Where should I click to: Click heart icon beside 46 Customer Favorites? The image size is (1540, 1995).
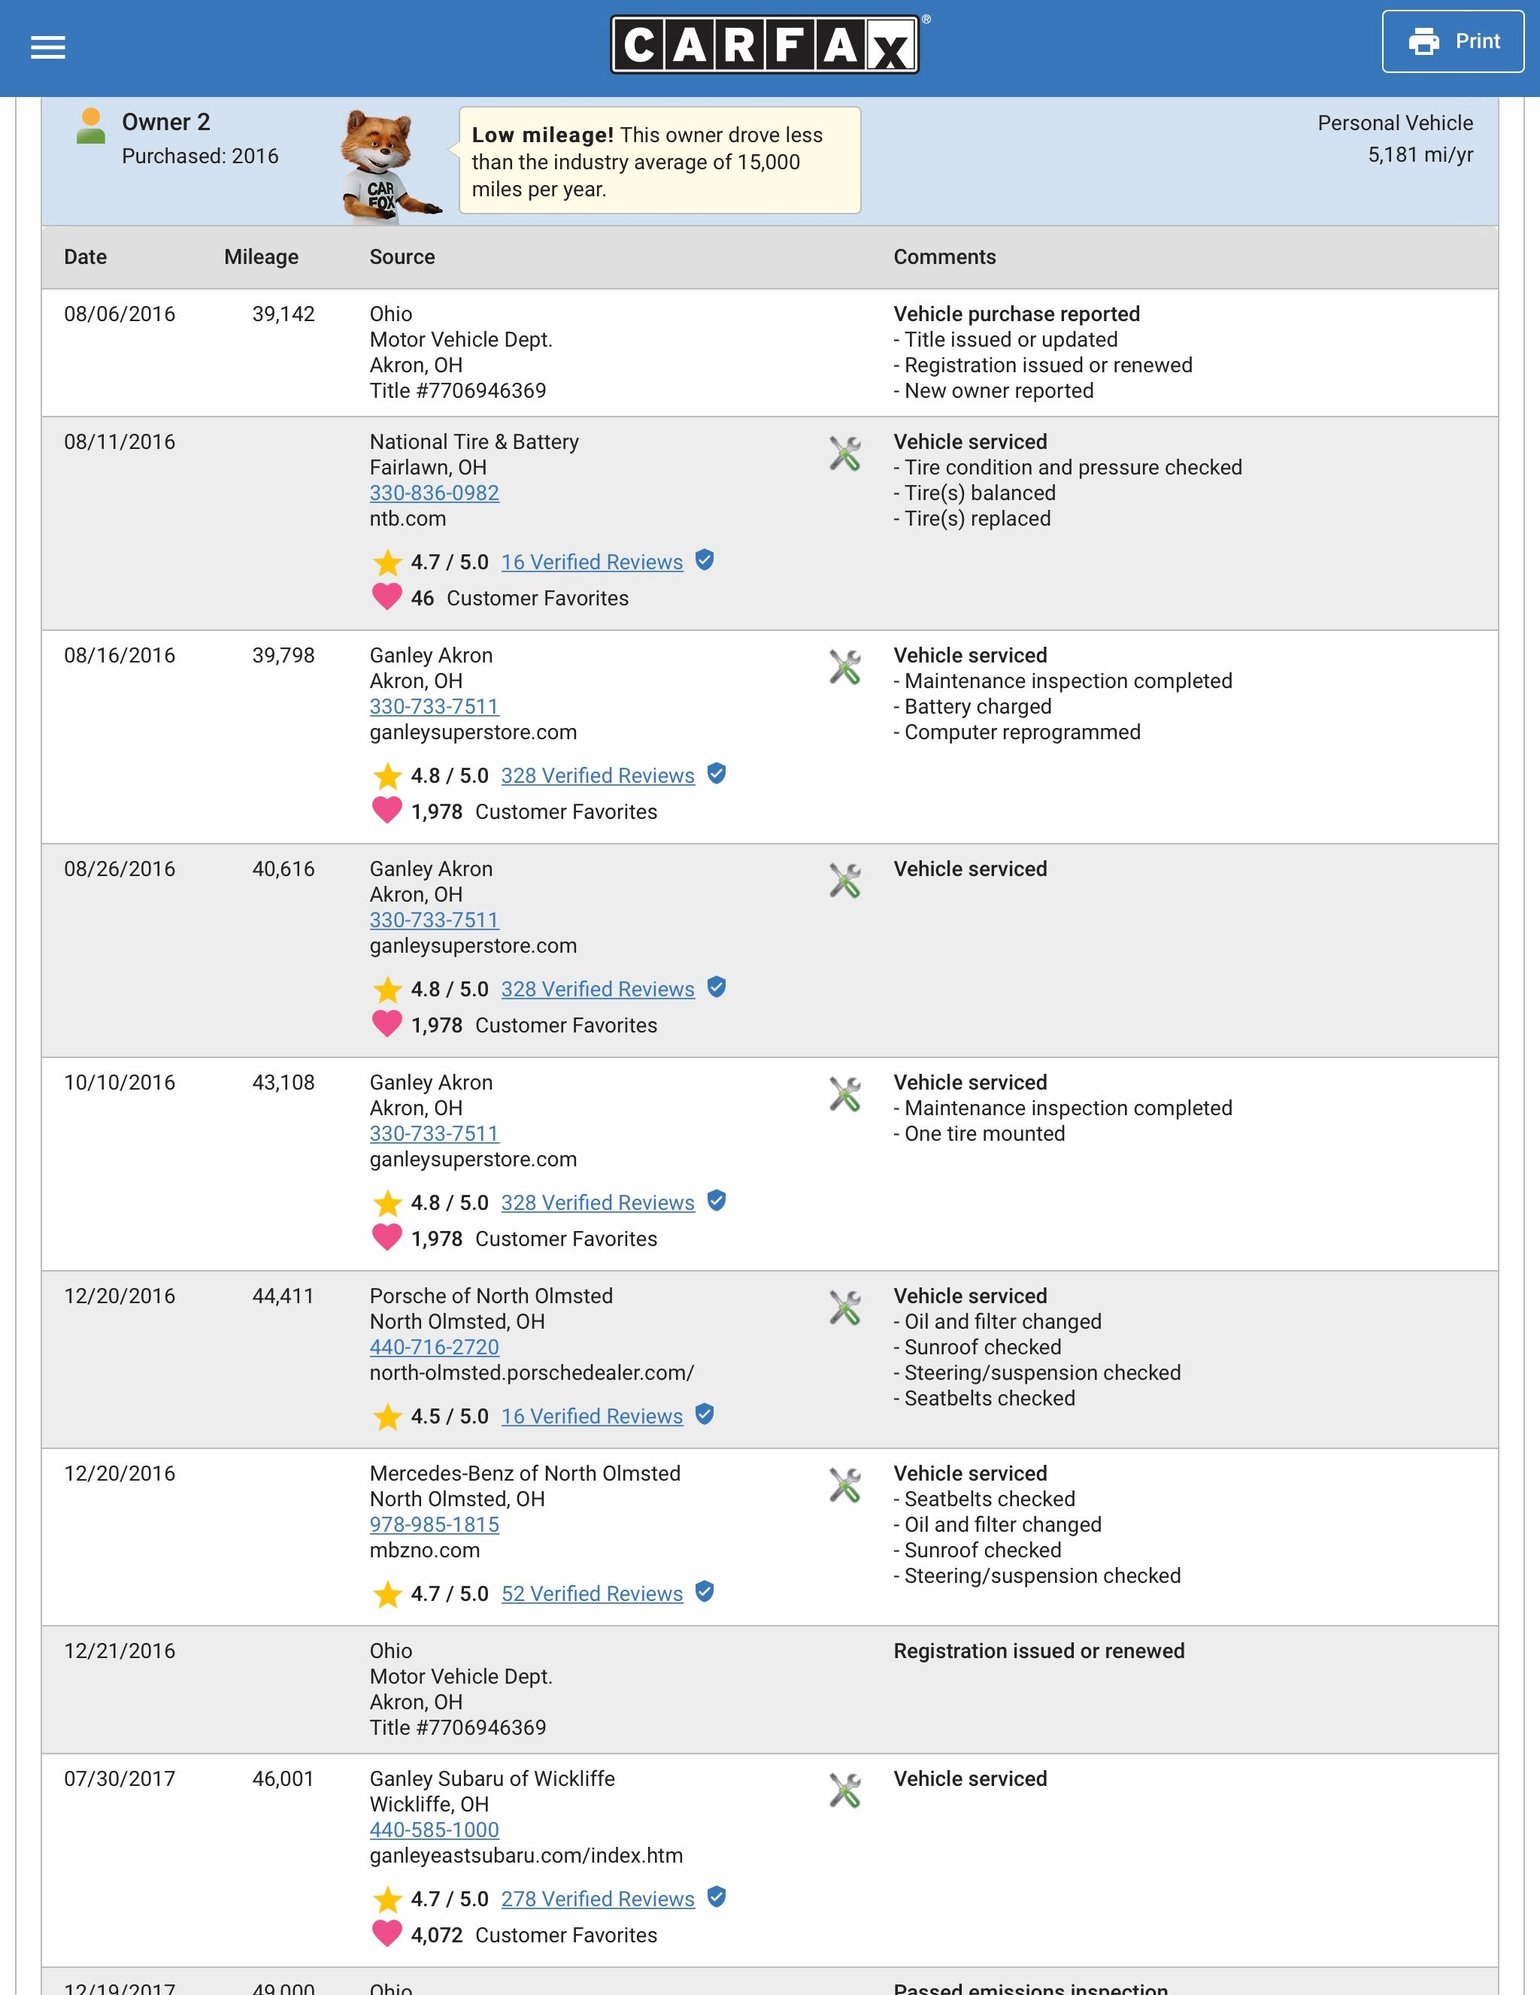[x=387, y=597]
